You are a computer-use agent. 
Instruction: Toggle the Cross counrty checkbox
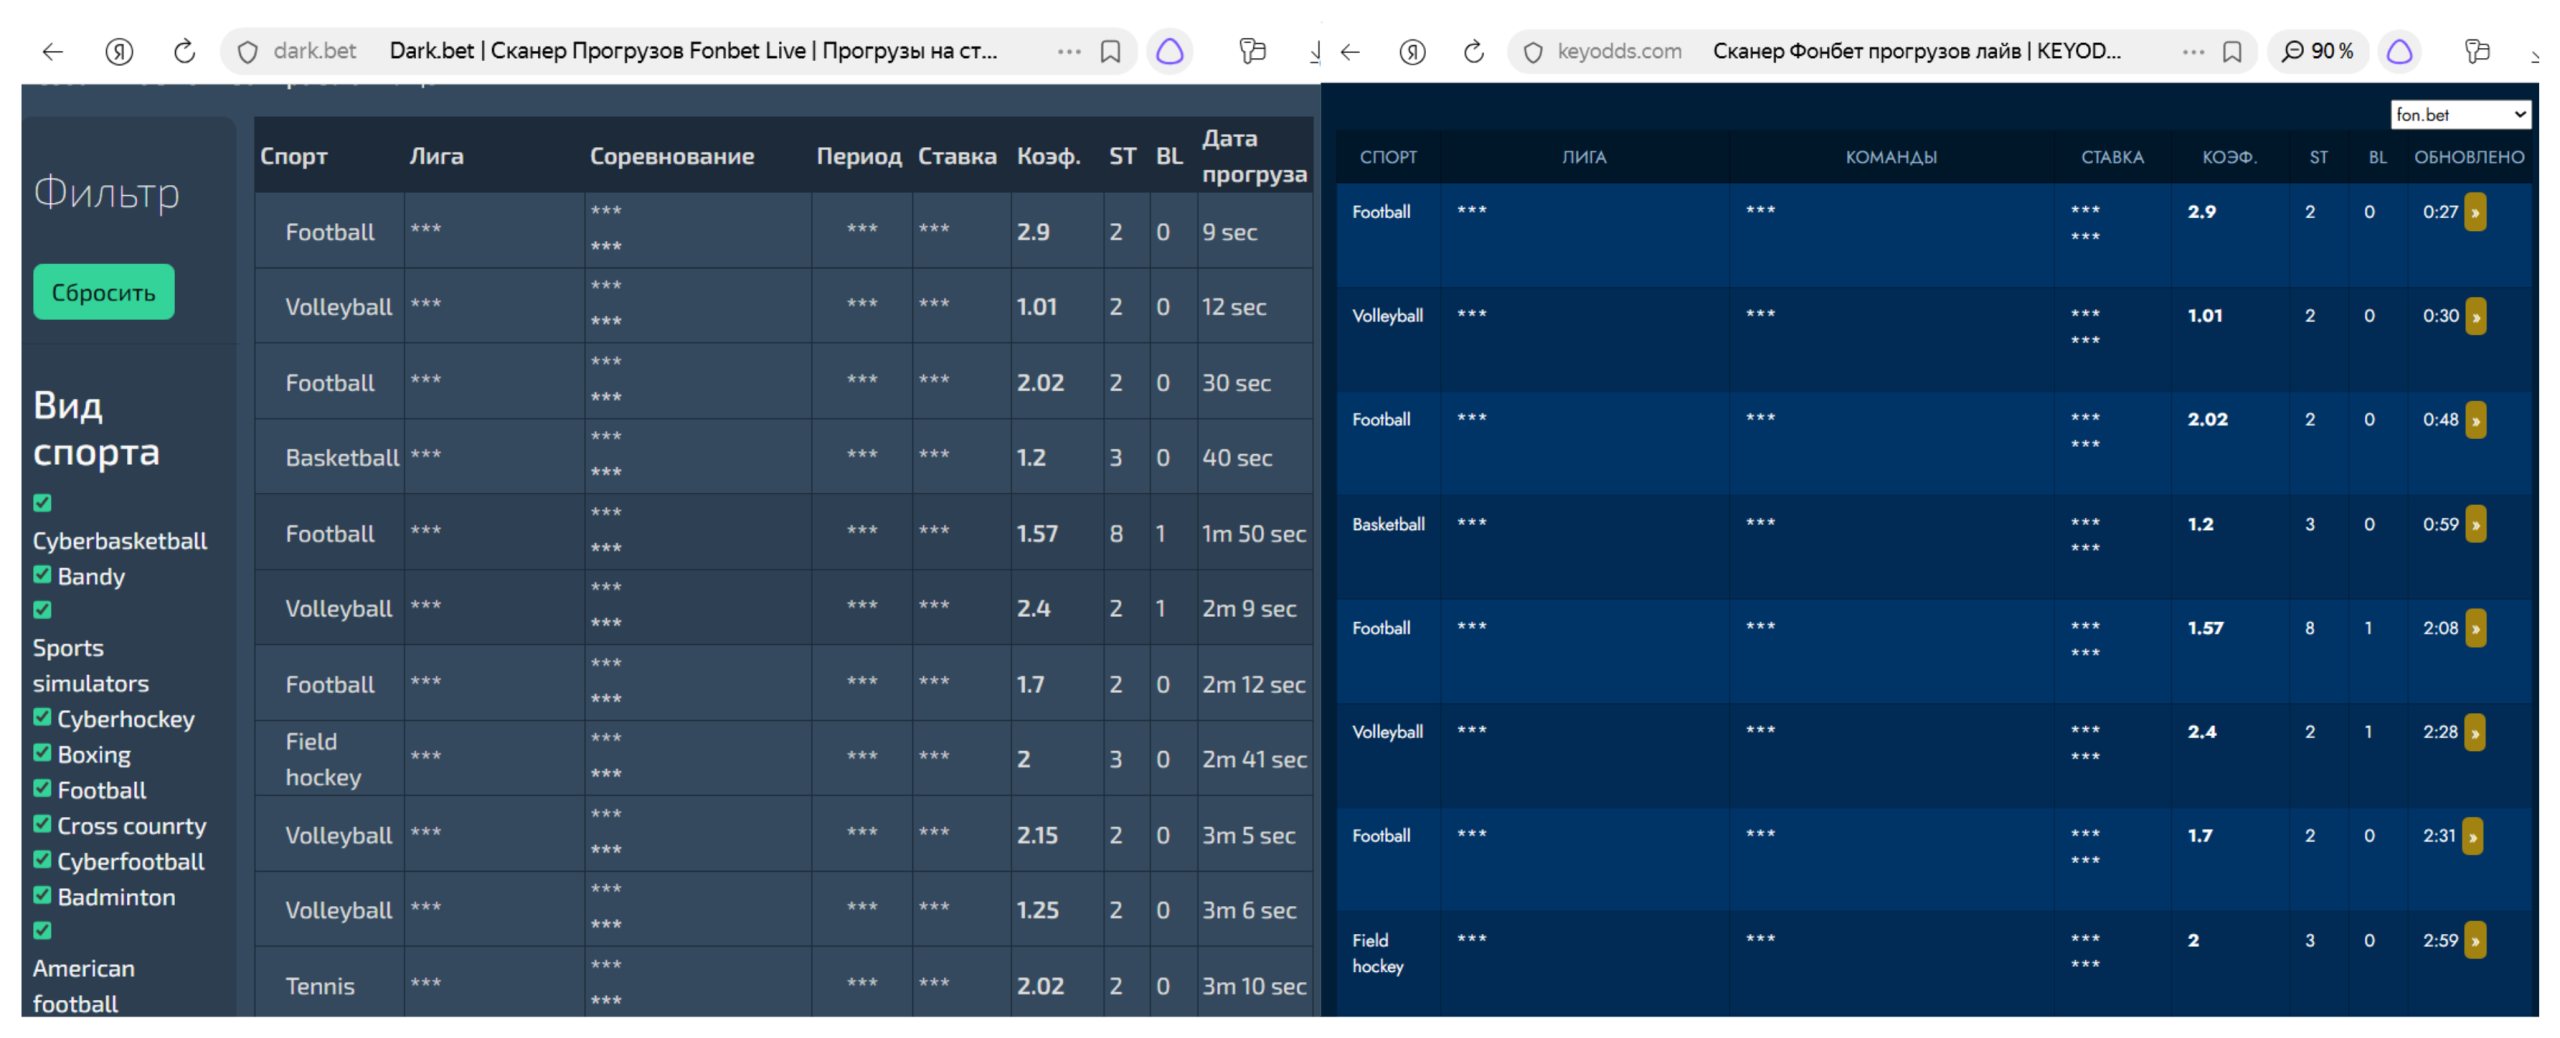coord(42,824)
